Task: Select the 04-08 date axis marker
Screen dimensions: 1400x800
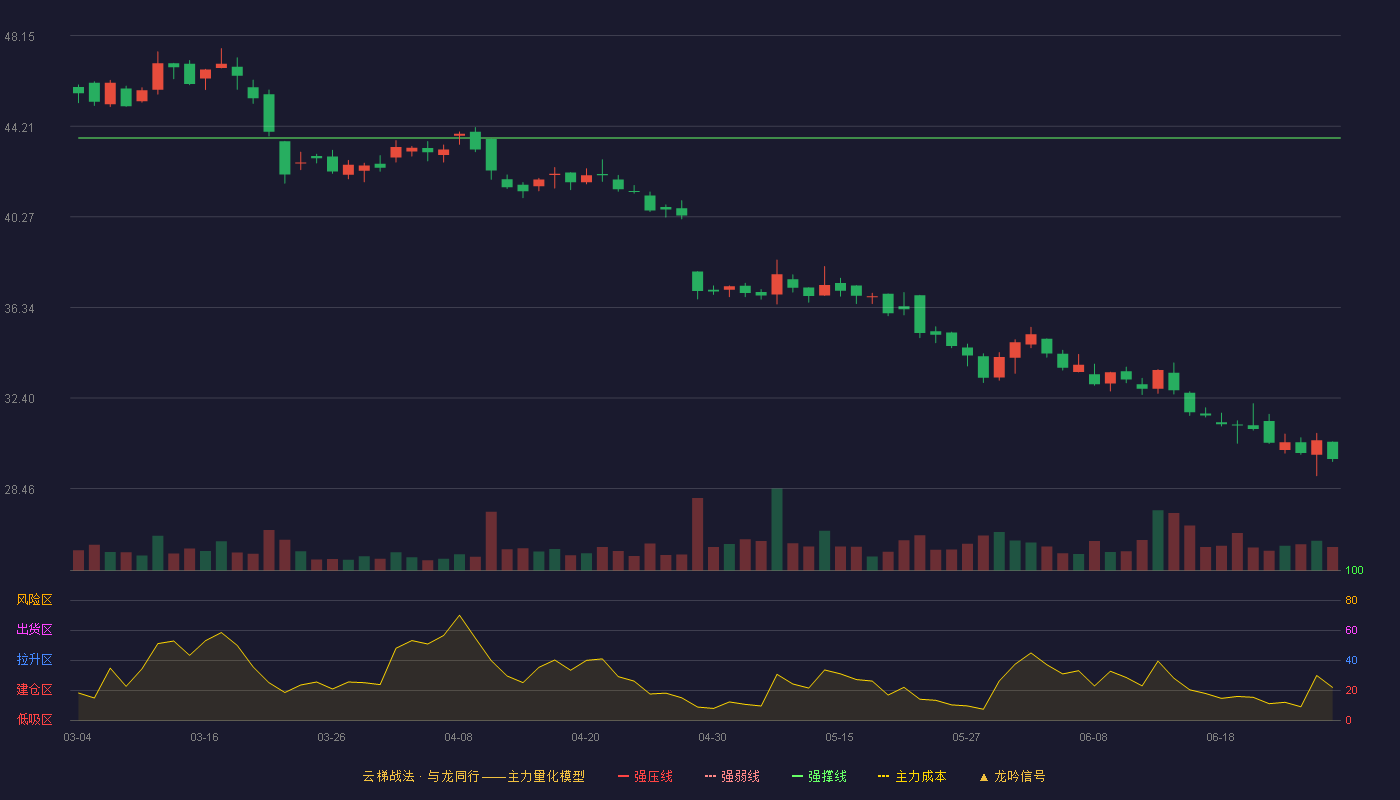Action: 459,737
